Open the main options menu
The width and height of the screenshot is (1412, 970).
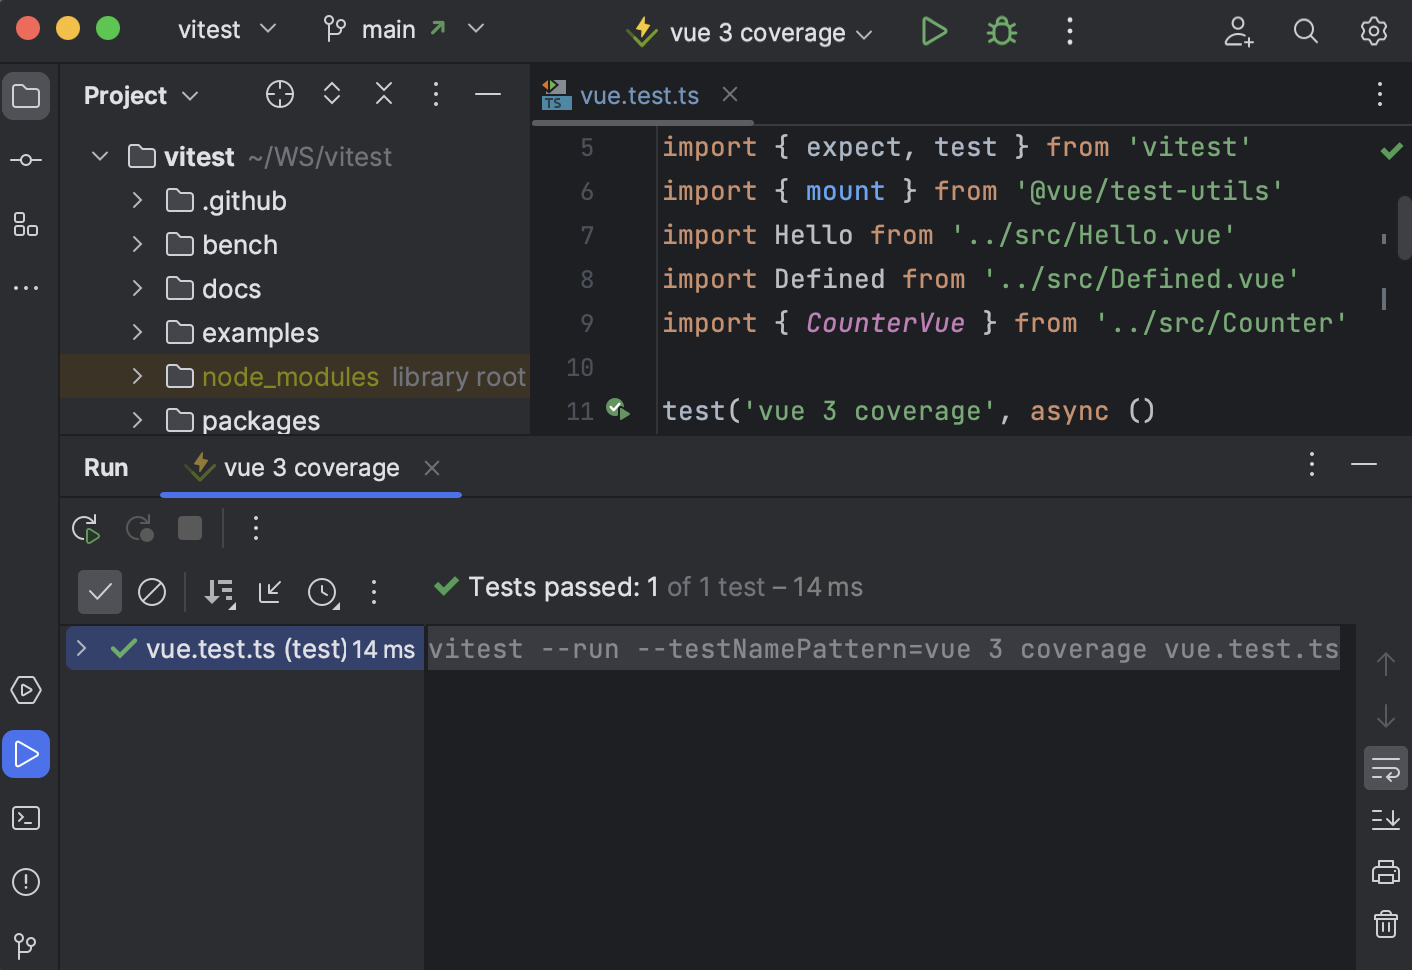1069,31
